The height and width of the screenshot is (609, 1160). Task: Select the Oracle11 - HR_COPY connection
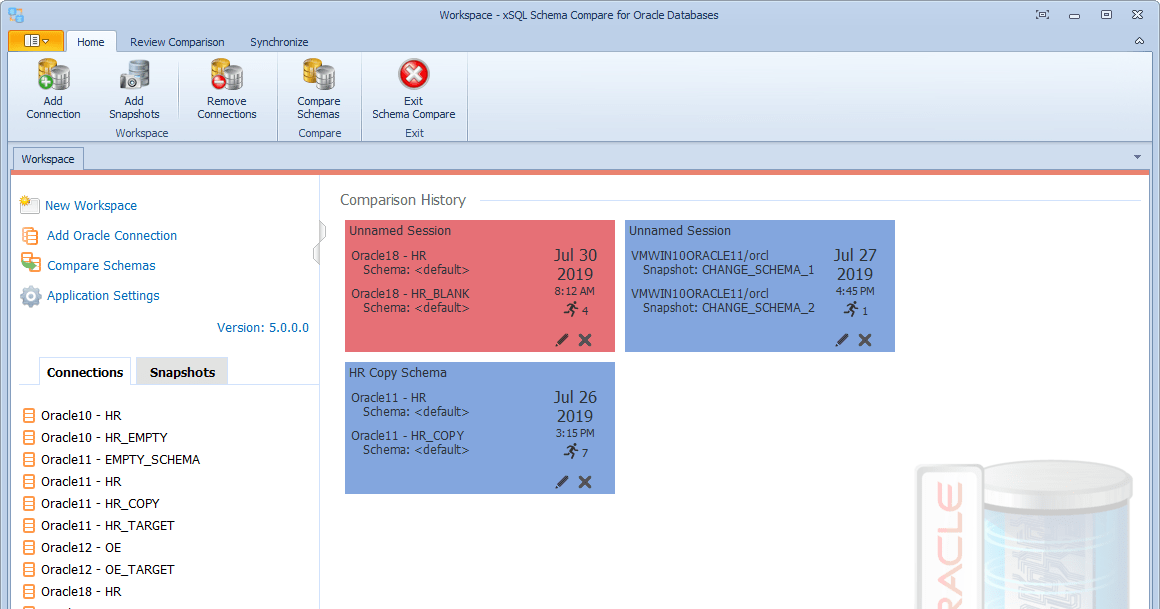(100, 504)
